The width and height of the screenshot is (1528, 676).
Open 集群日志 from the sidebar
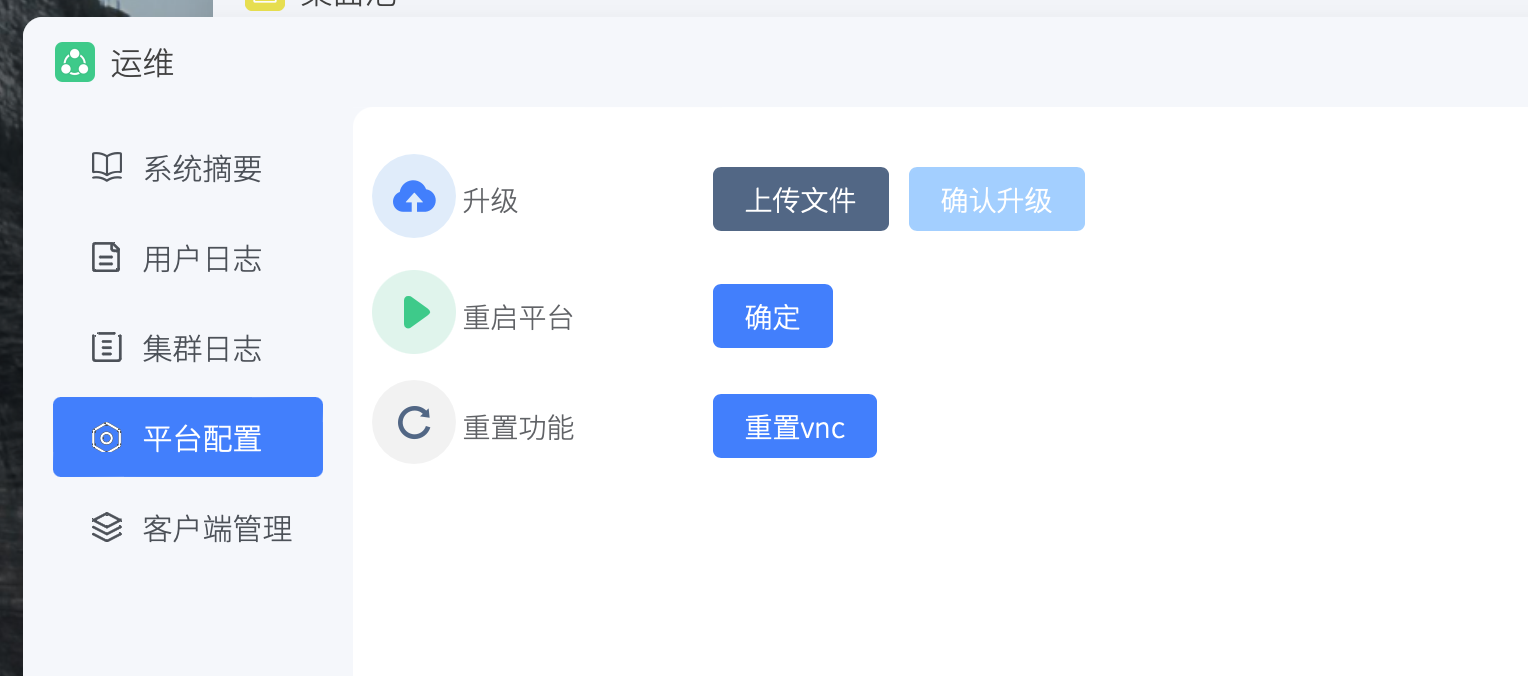[202, 348]
